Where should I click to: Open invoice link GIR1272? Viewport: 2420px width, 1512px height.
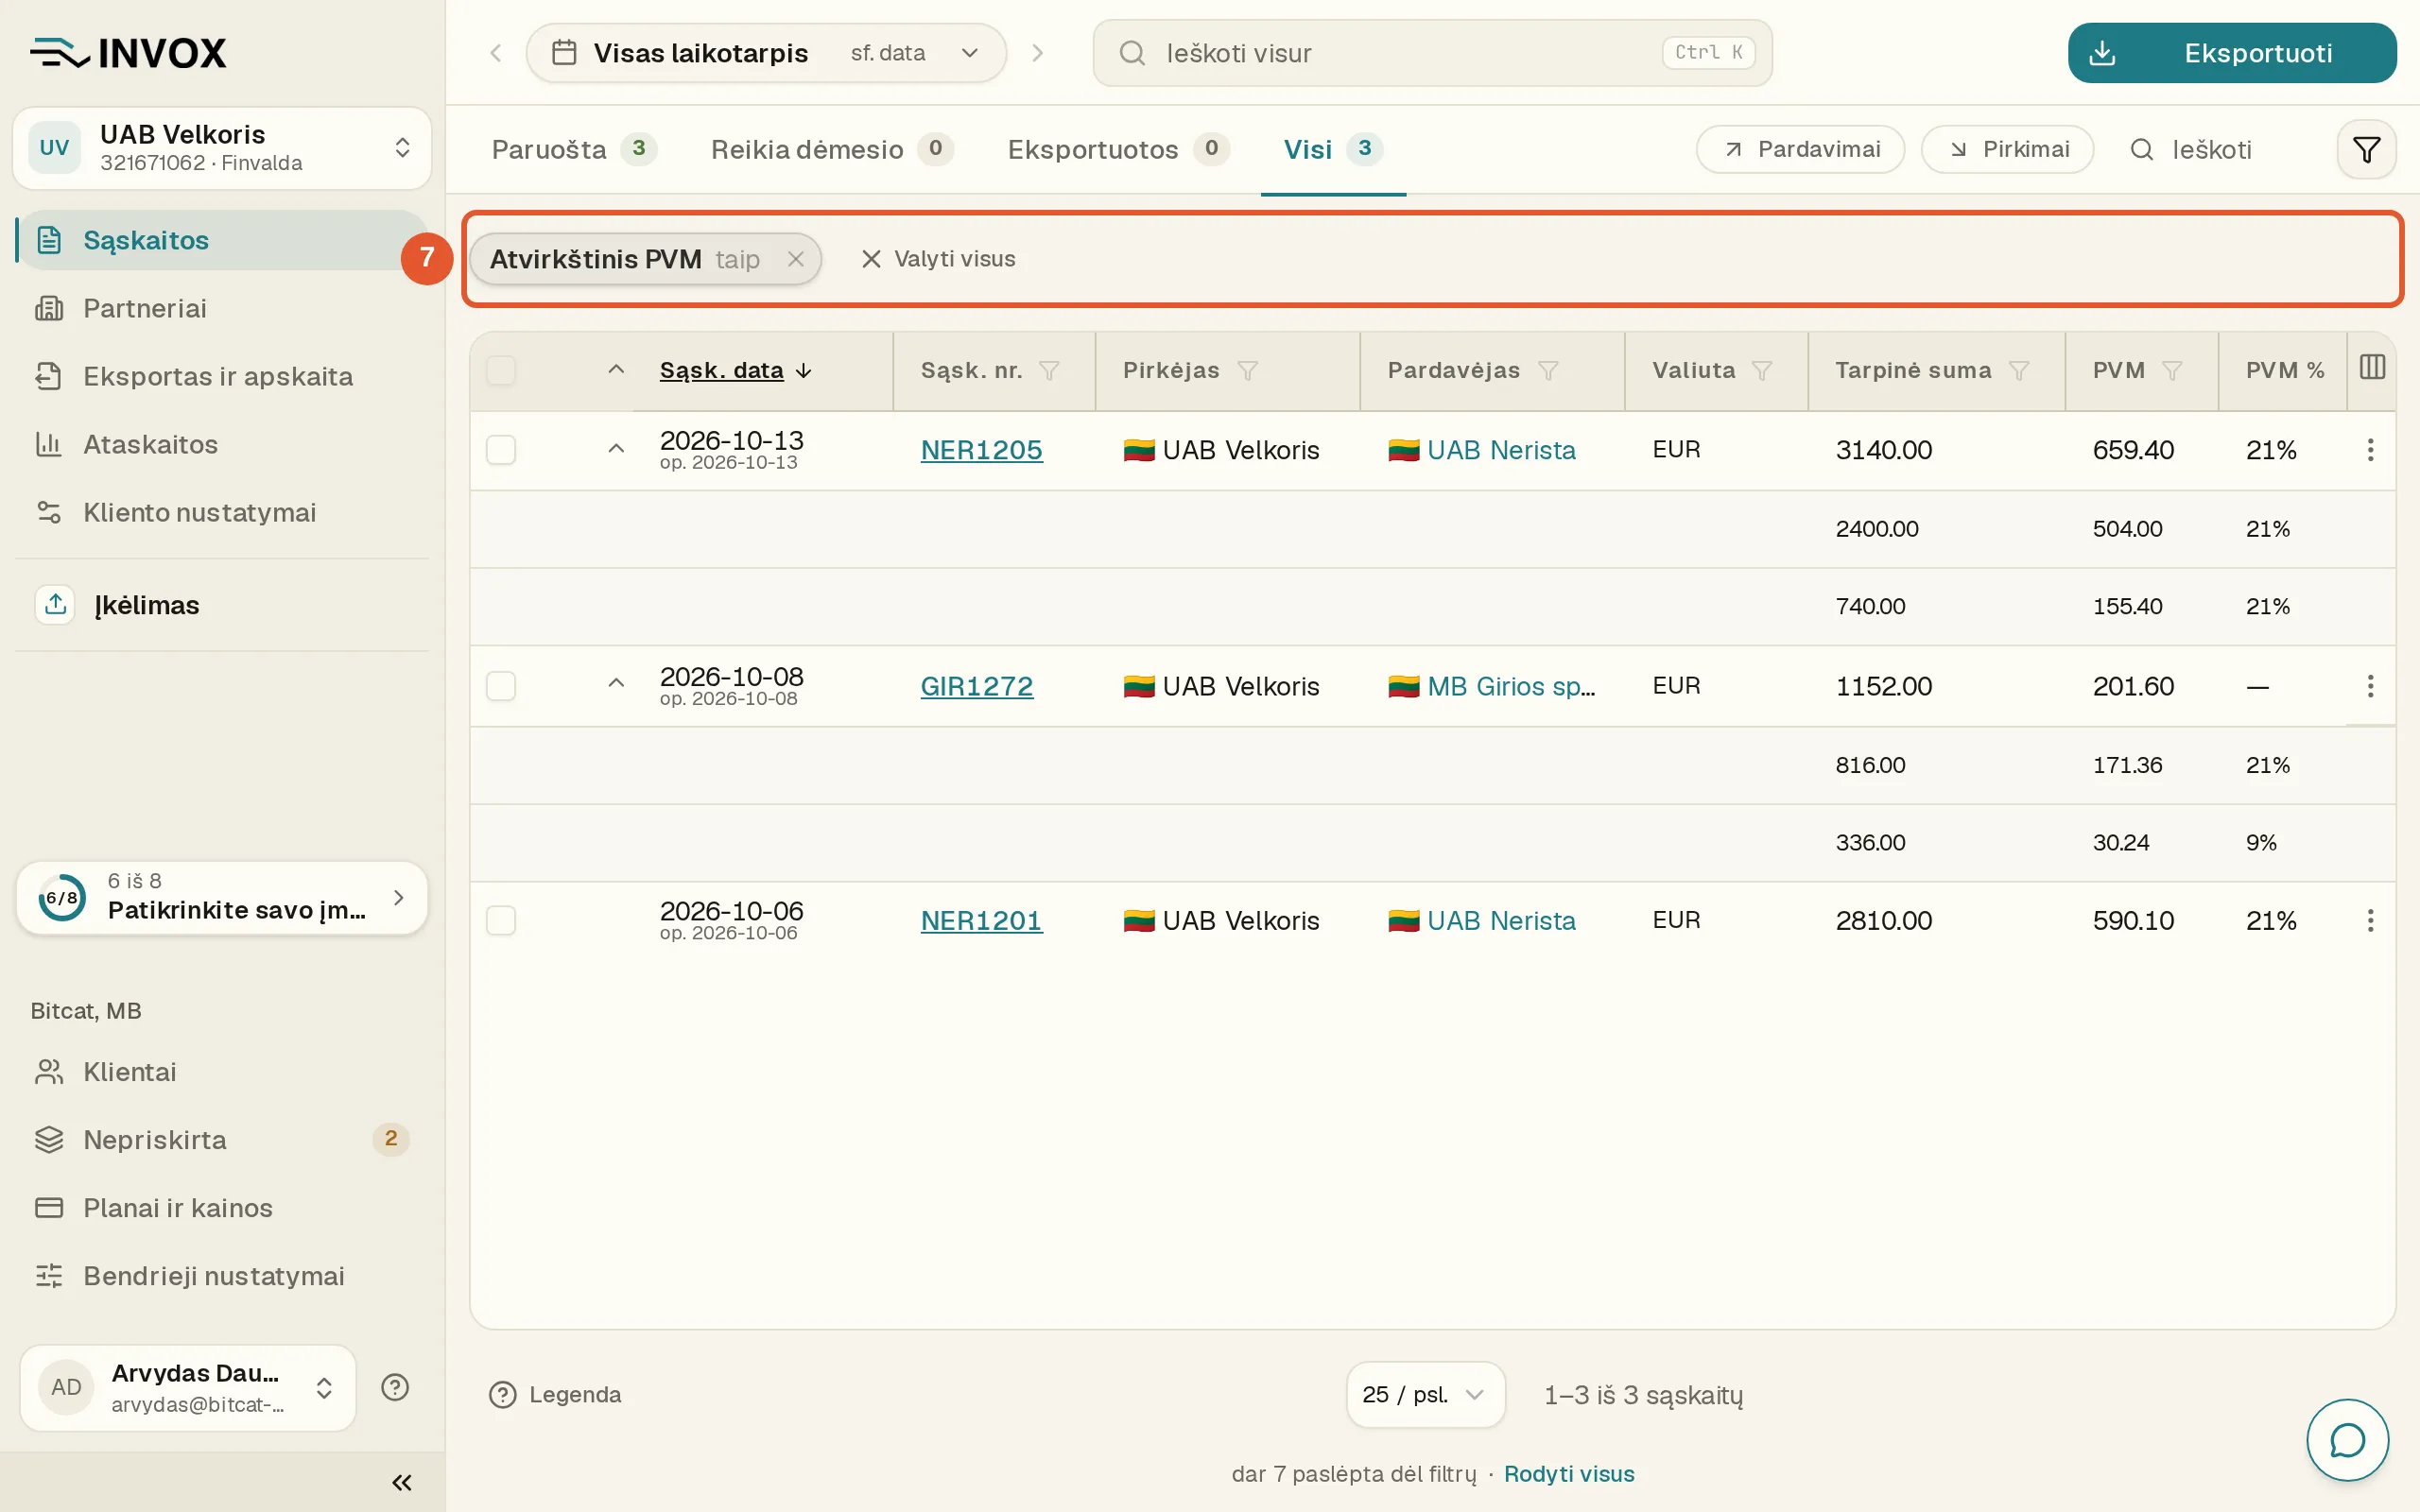976,686
